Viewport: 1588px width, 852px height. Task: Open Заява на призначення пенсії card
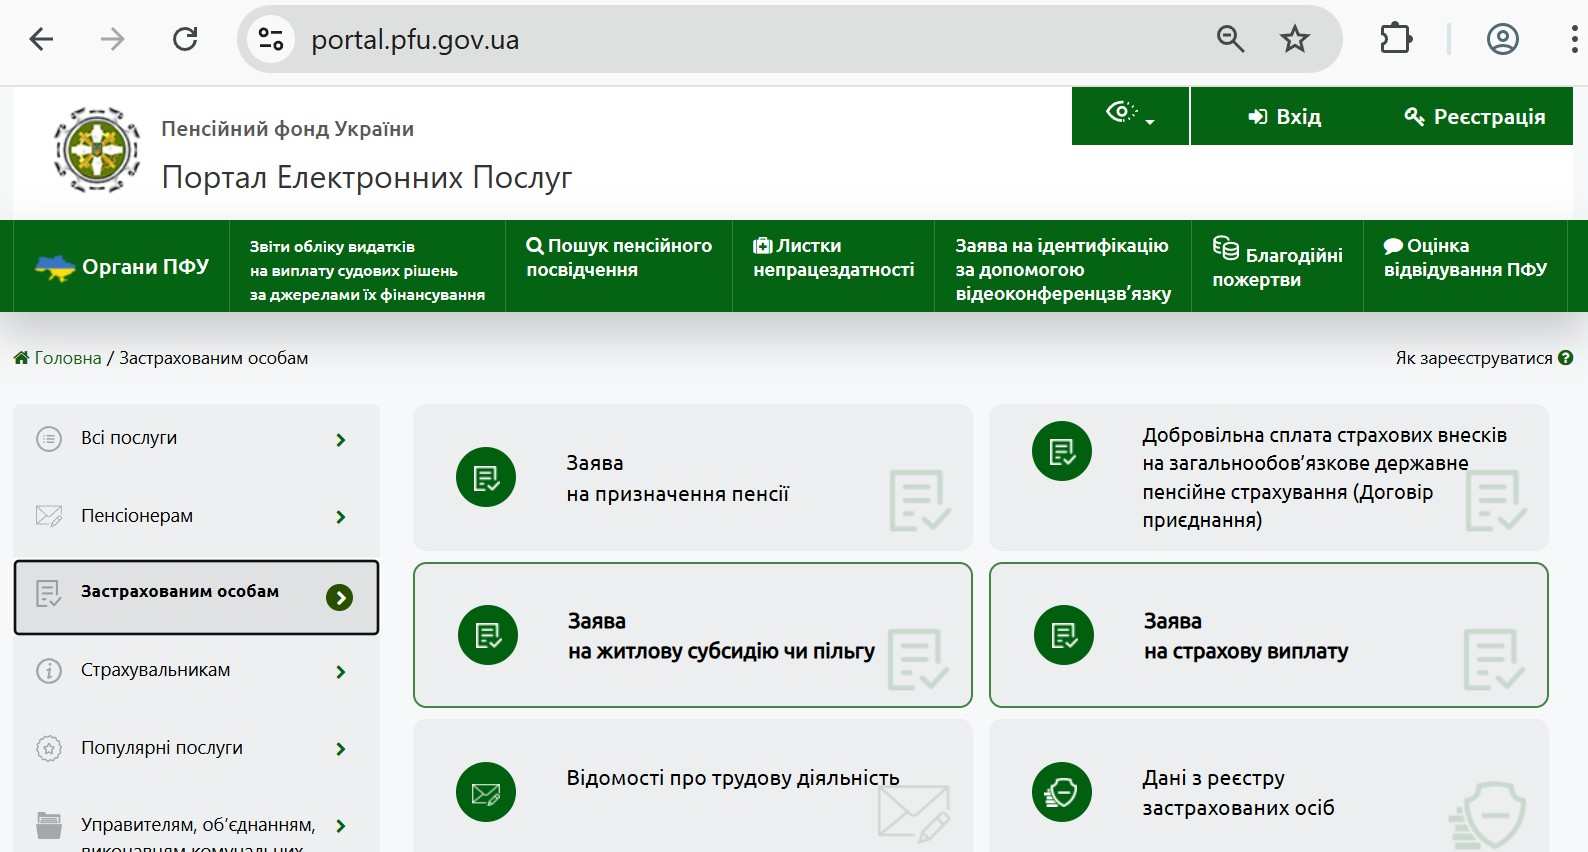pos(693,477)
